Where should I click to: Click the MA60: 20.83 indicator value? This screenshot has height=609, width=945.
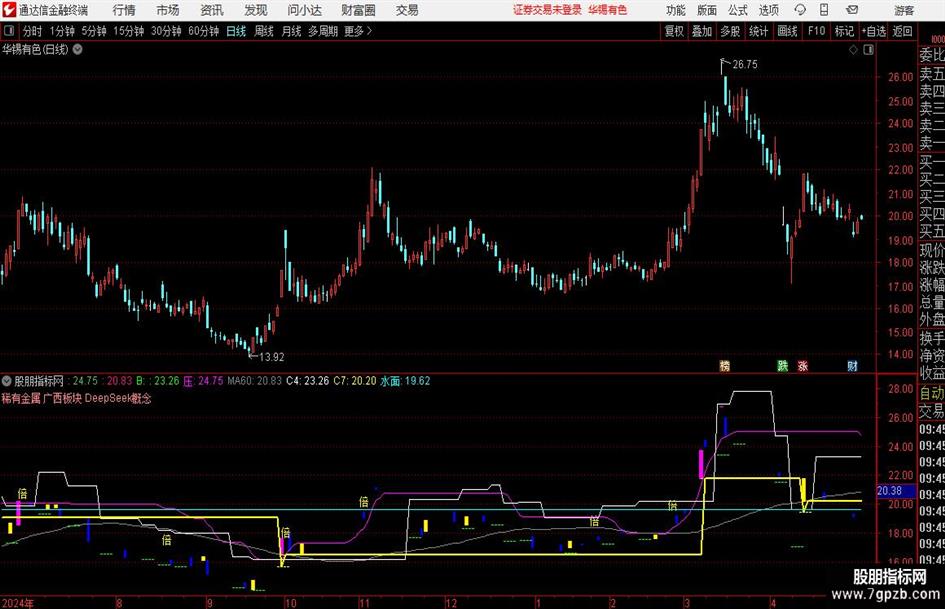[254, 381]
